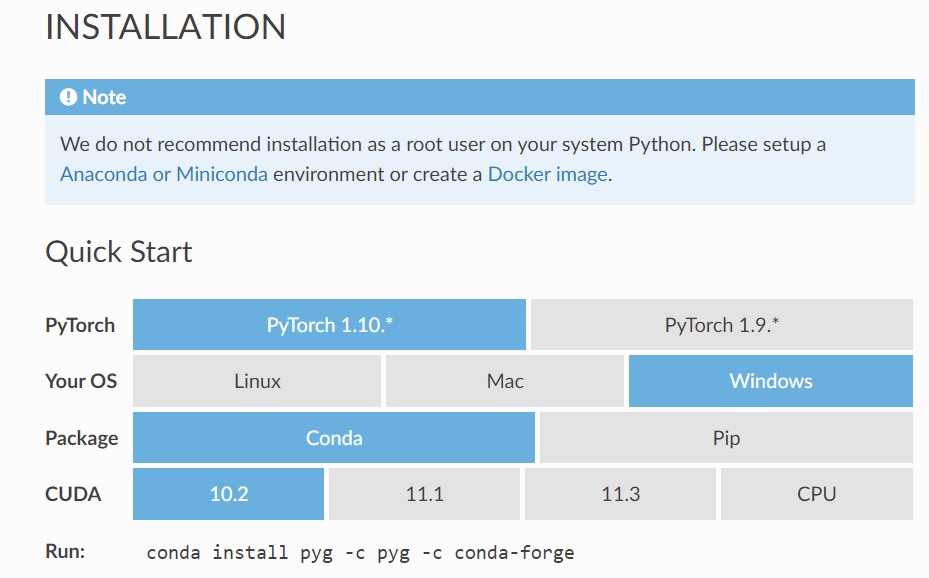Select the PyTorch 1.9.* option
This screenshot has width=929, height=578.
click(x=722, y=325)
